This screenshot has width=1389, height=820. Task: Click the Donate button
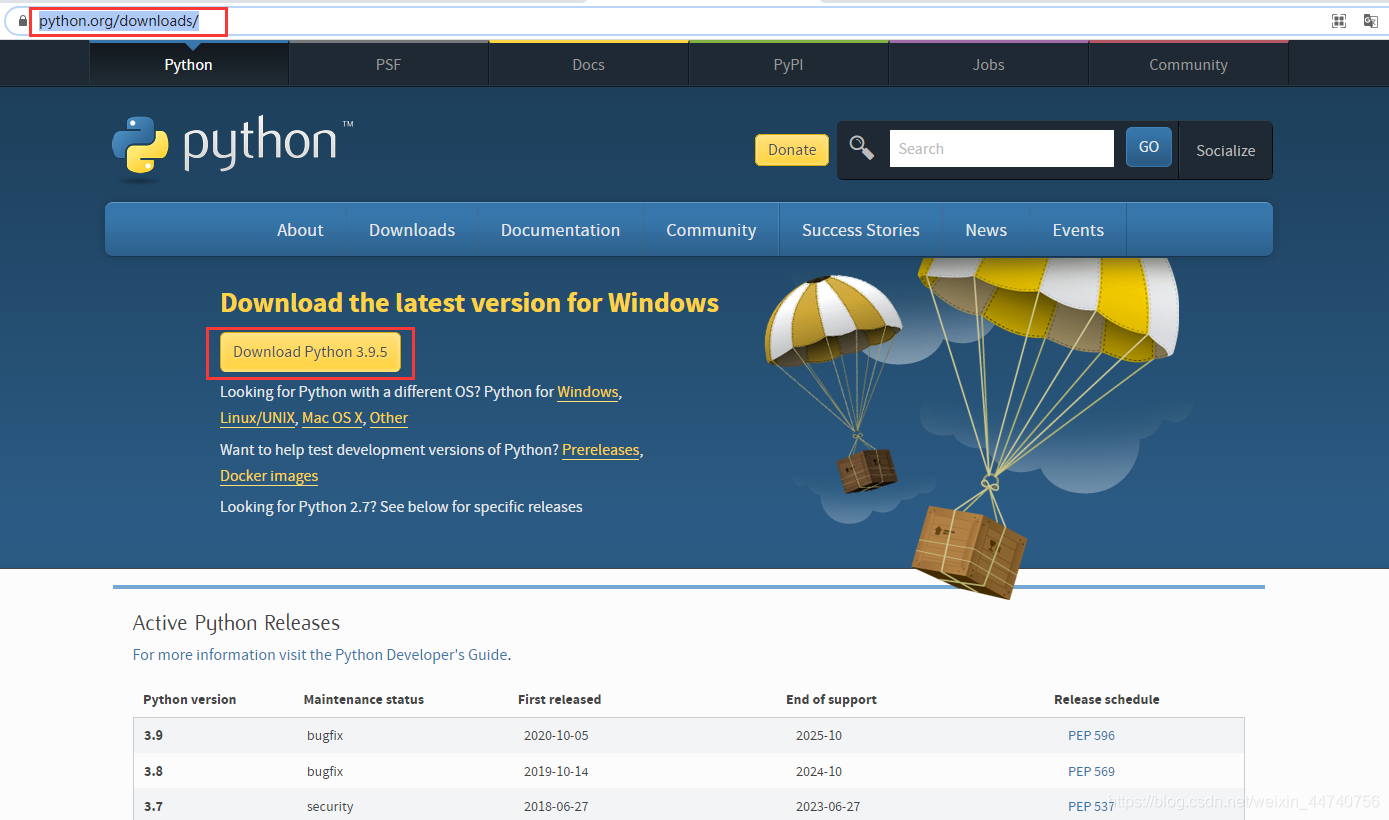click(792, 149)
